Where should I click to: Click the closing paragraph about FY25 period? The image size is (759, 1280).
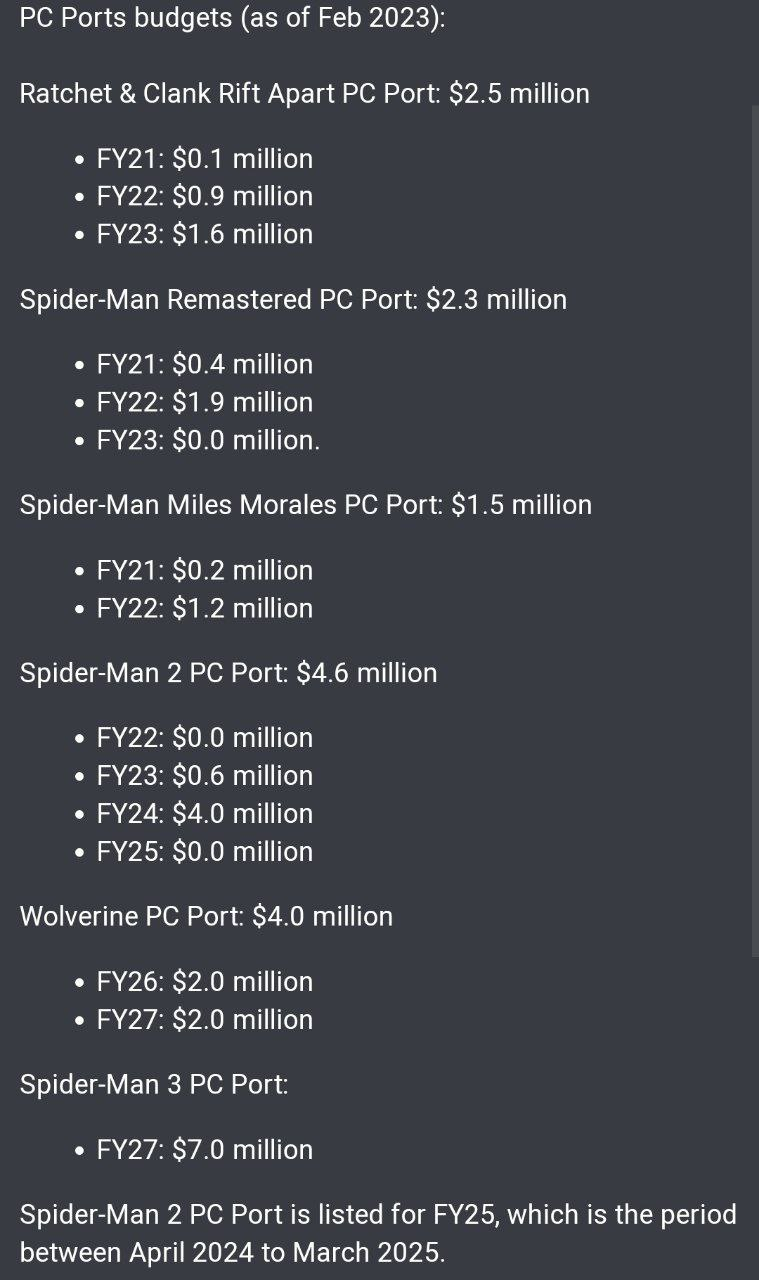[x=378, y=1233]
